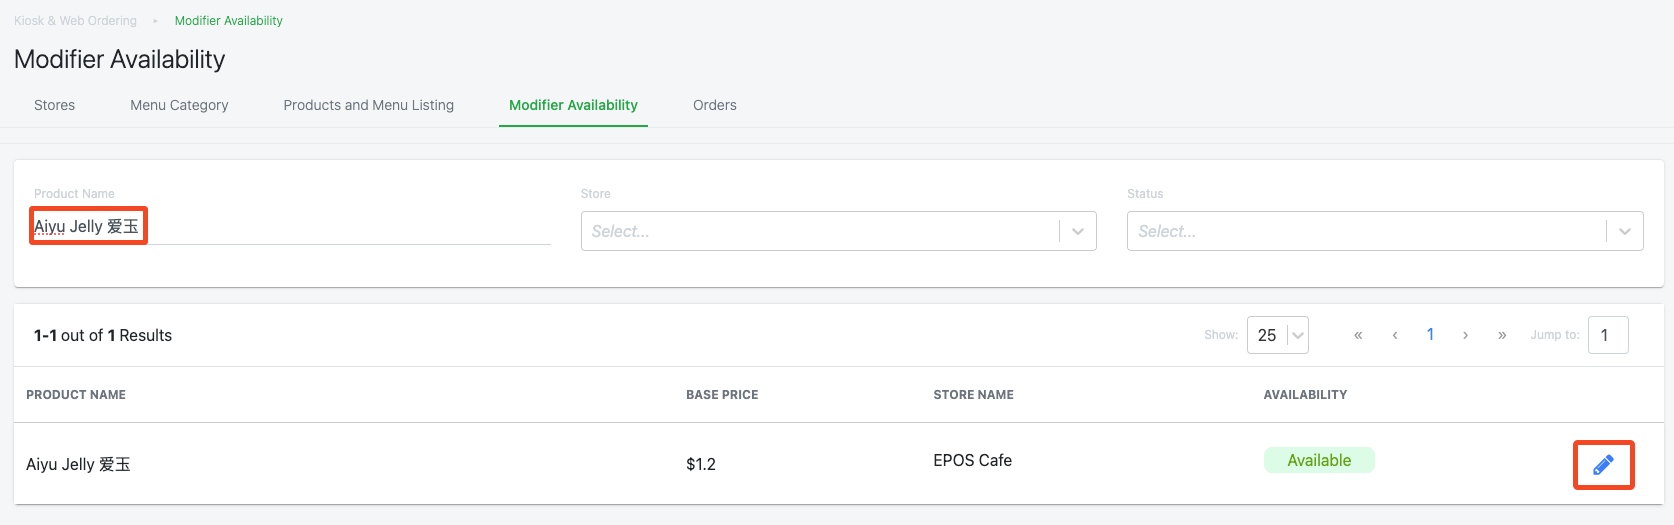Edit Aiyu Jelly availability with pencil icon
Image resolution: width=1674 pixels, height=525 pixels.
(x=1603, y=464)
